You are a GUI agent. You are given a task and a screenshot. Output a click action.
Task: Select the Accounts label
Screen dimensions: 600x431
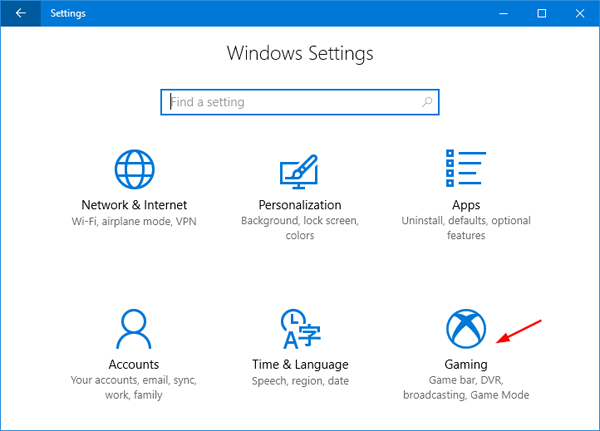[134, 364]
